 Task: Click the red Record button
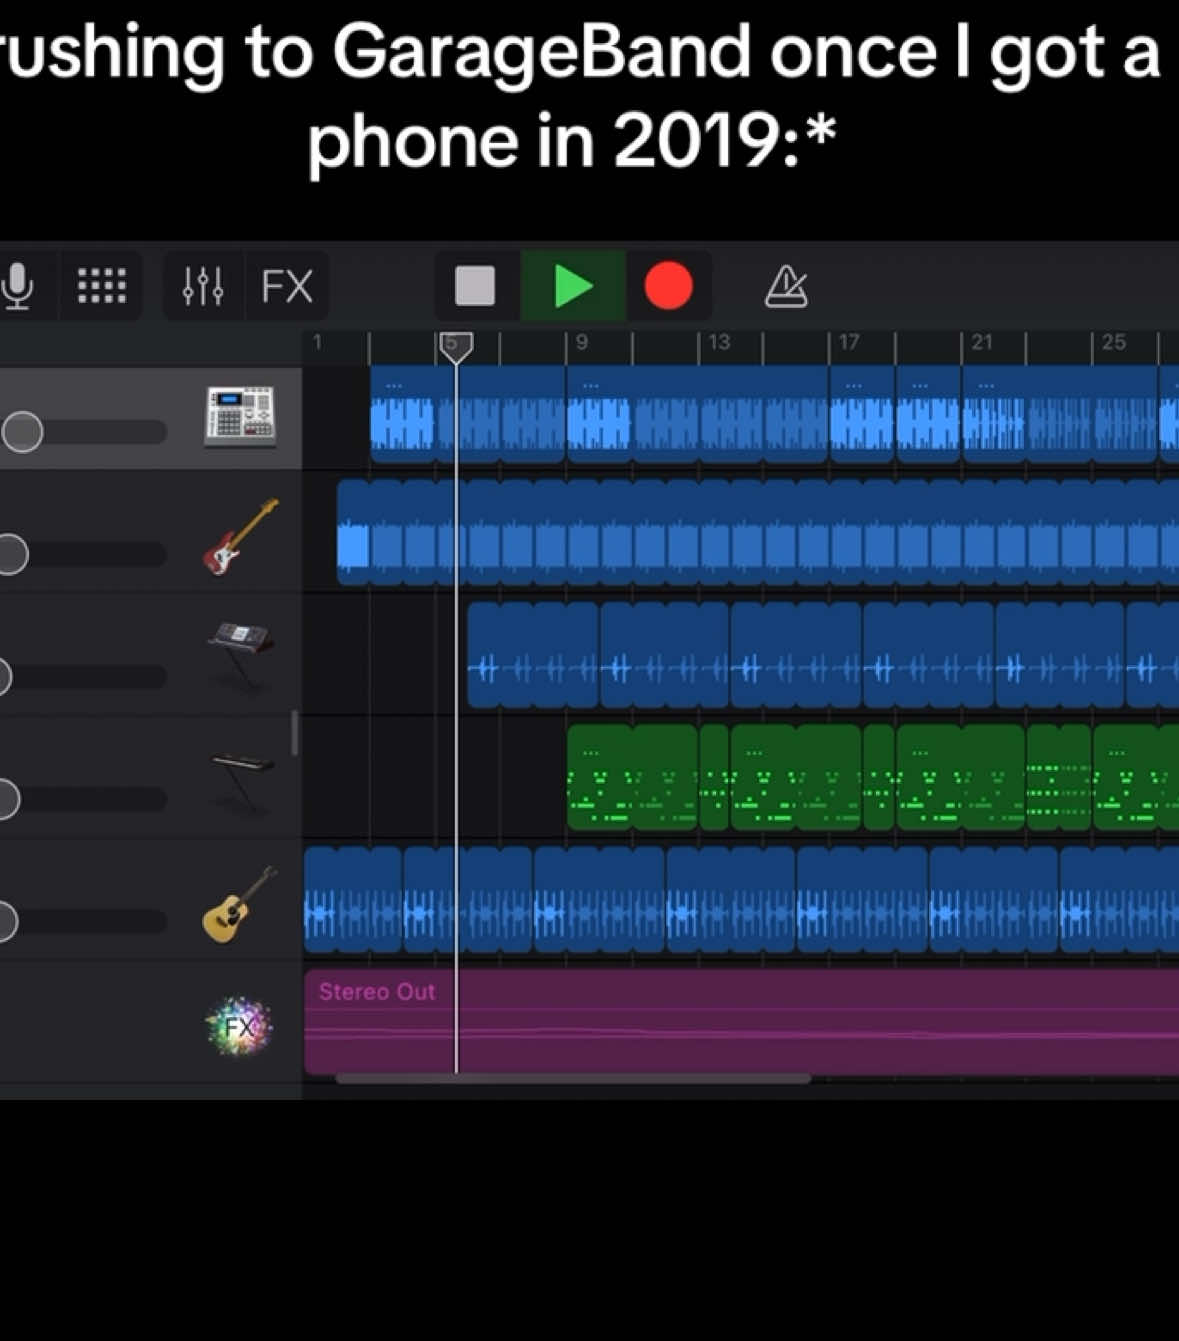coord(668,286)
